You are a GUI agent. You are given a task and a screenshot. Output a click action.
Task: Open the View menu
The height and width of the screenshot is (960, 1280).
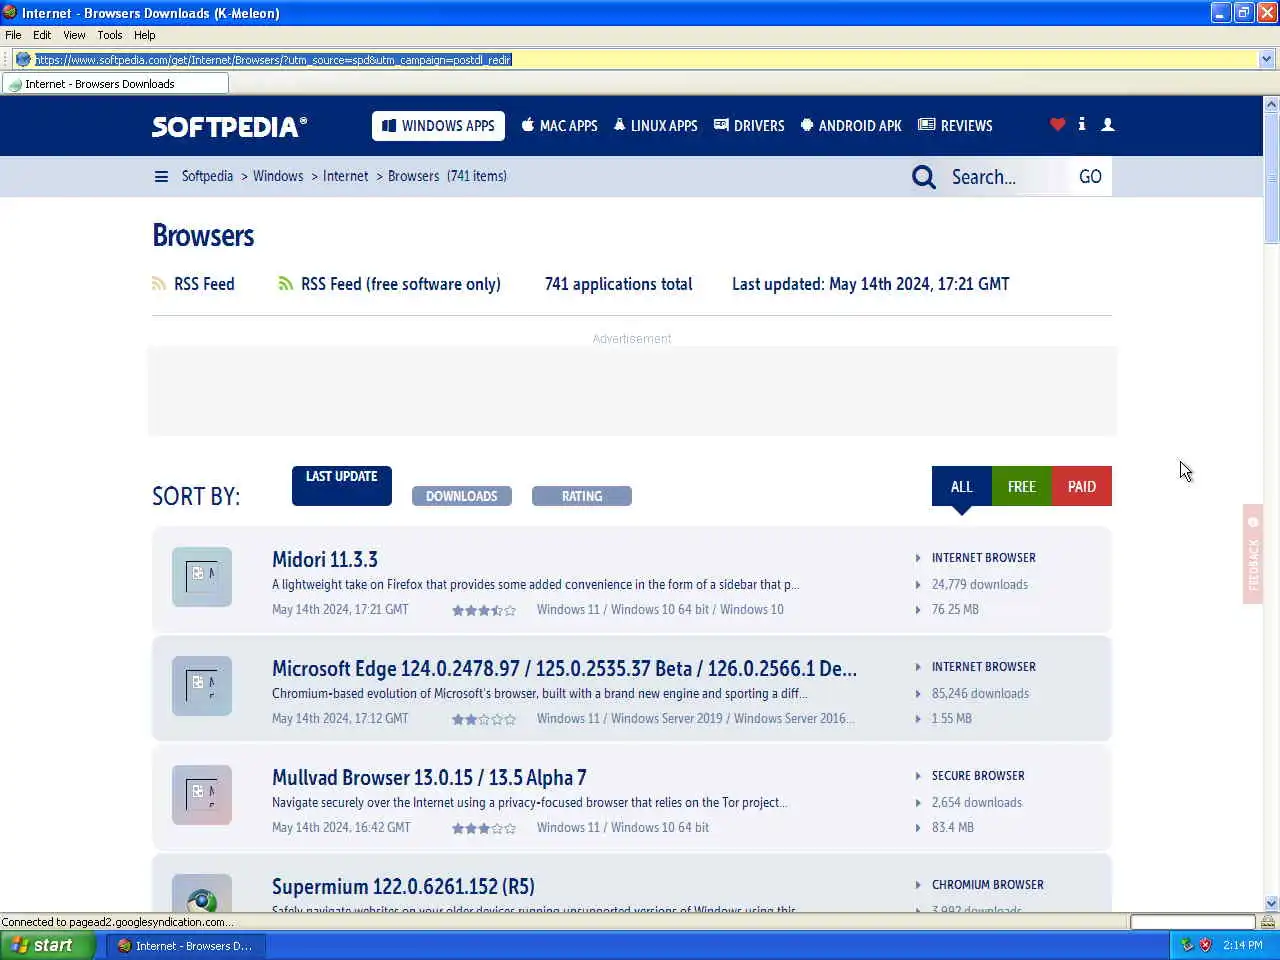click(74, 35)
